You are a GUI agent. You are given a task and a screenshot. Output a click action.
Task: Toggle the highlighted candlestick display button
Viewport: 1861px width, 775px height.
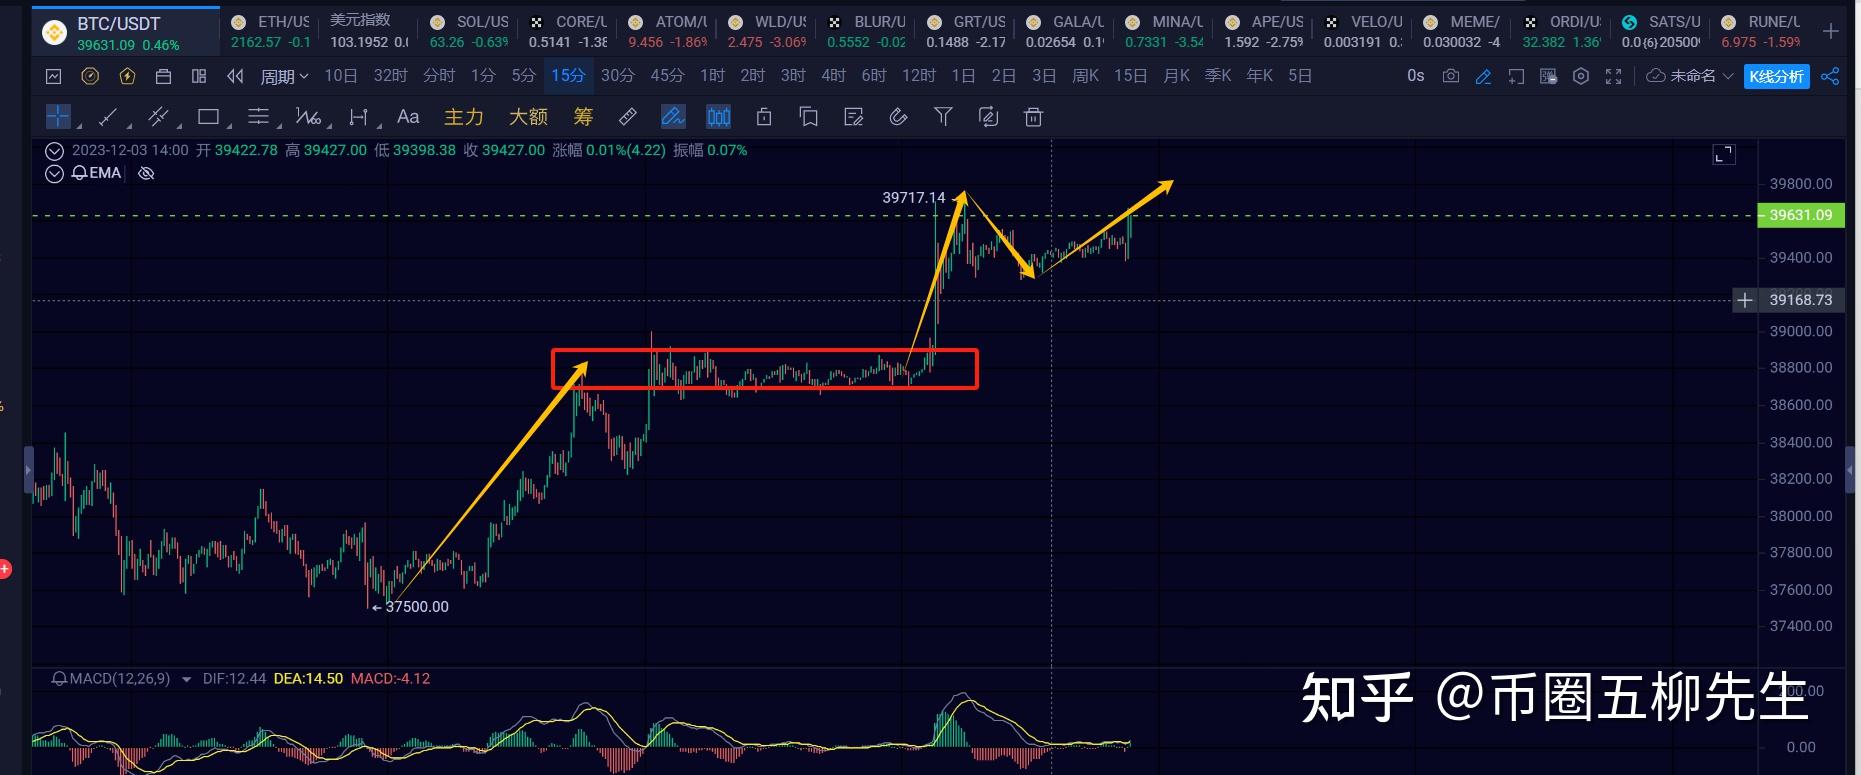(719, 117)
